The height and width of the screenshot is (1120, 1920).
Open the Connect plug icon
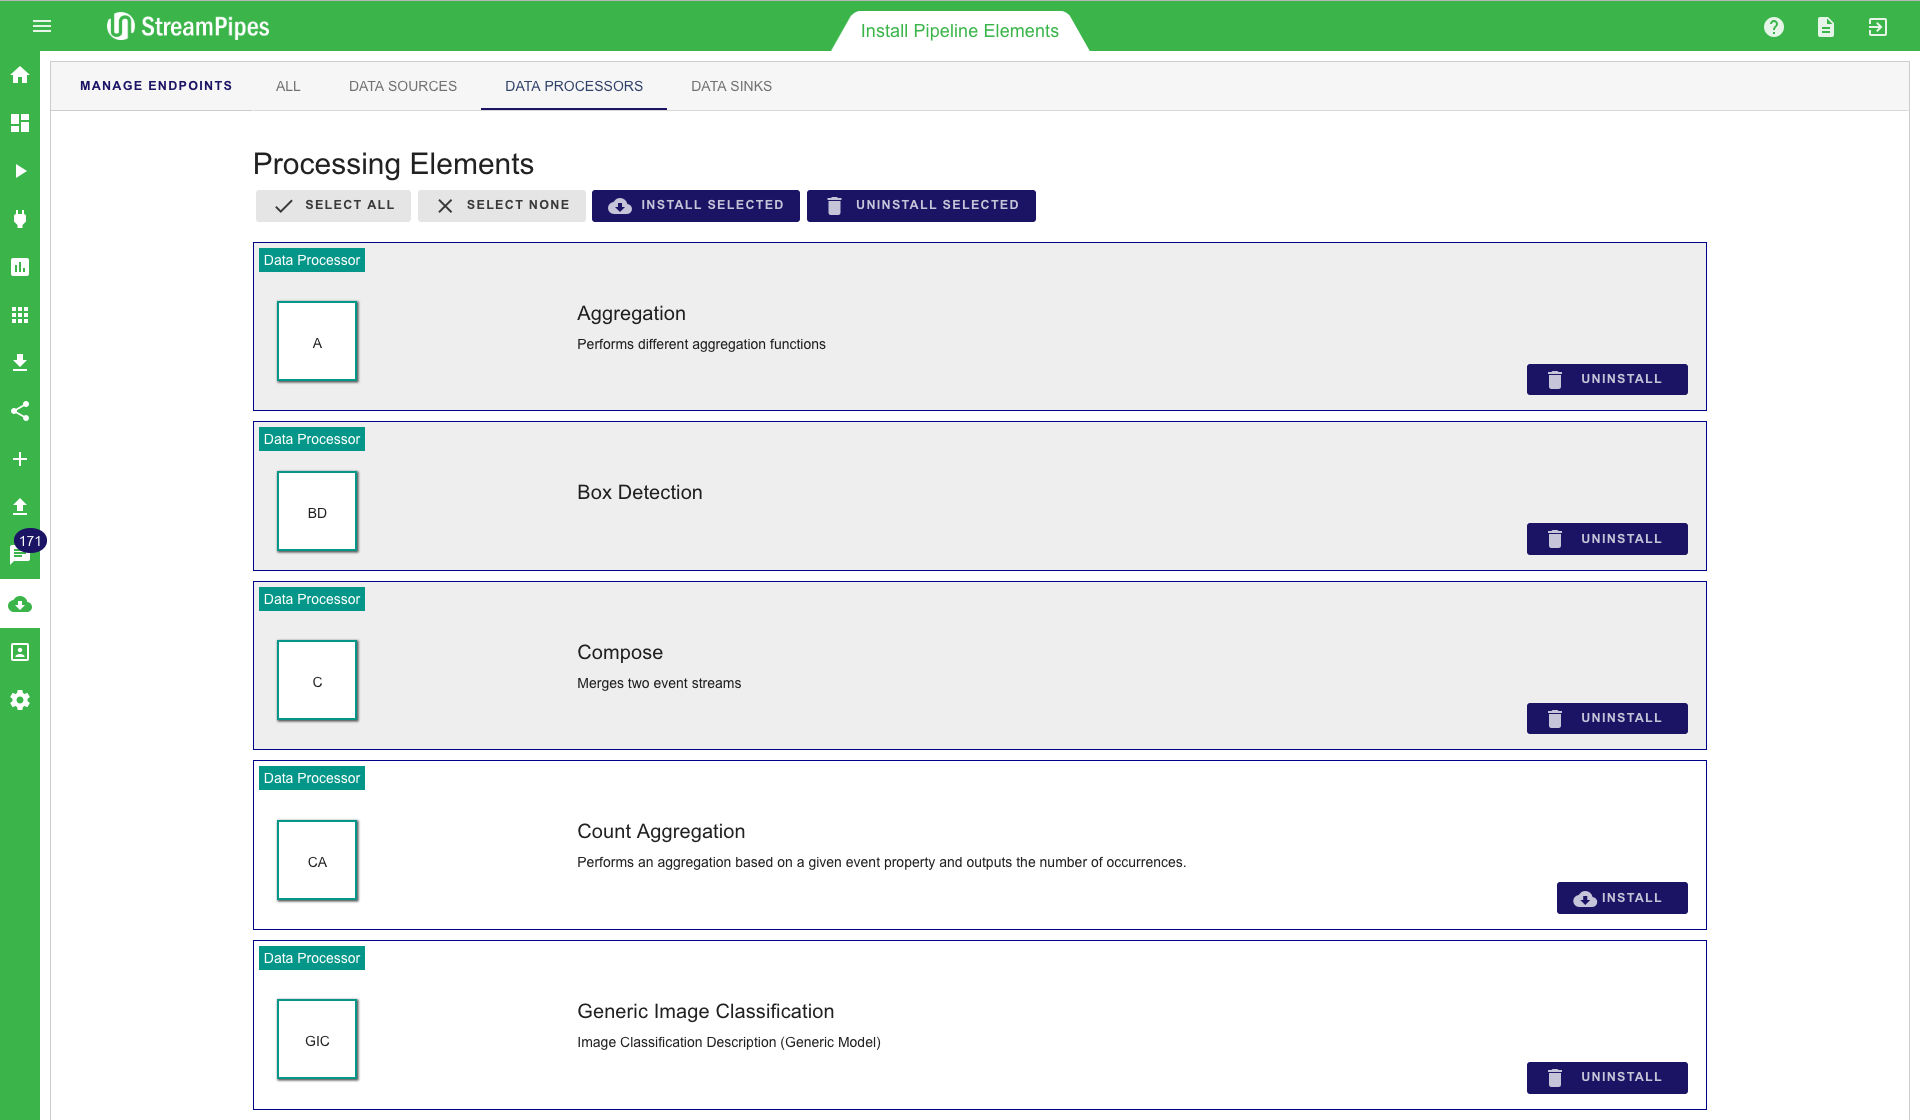(x=20, y=219)
